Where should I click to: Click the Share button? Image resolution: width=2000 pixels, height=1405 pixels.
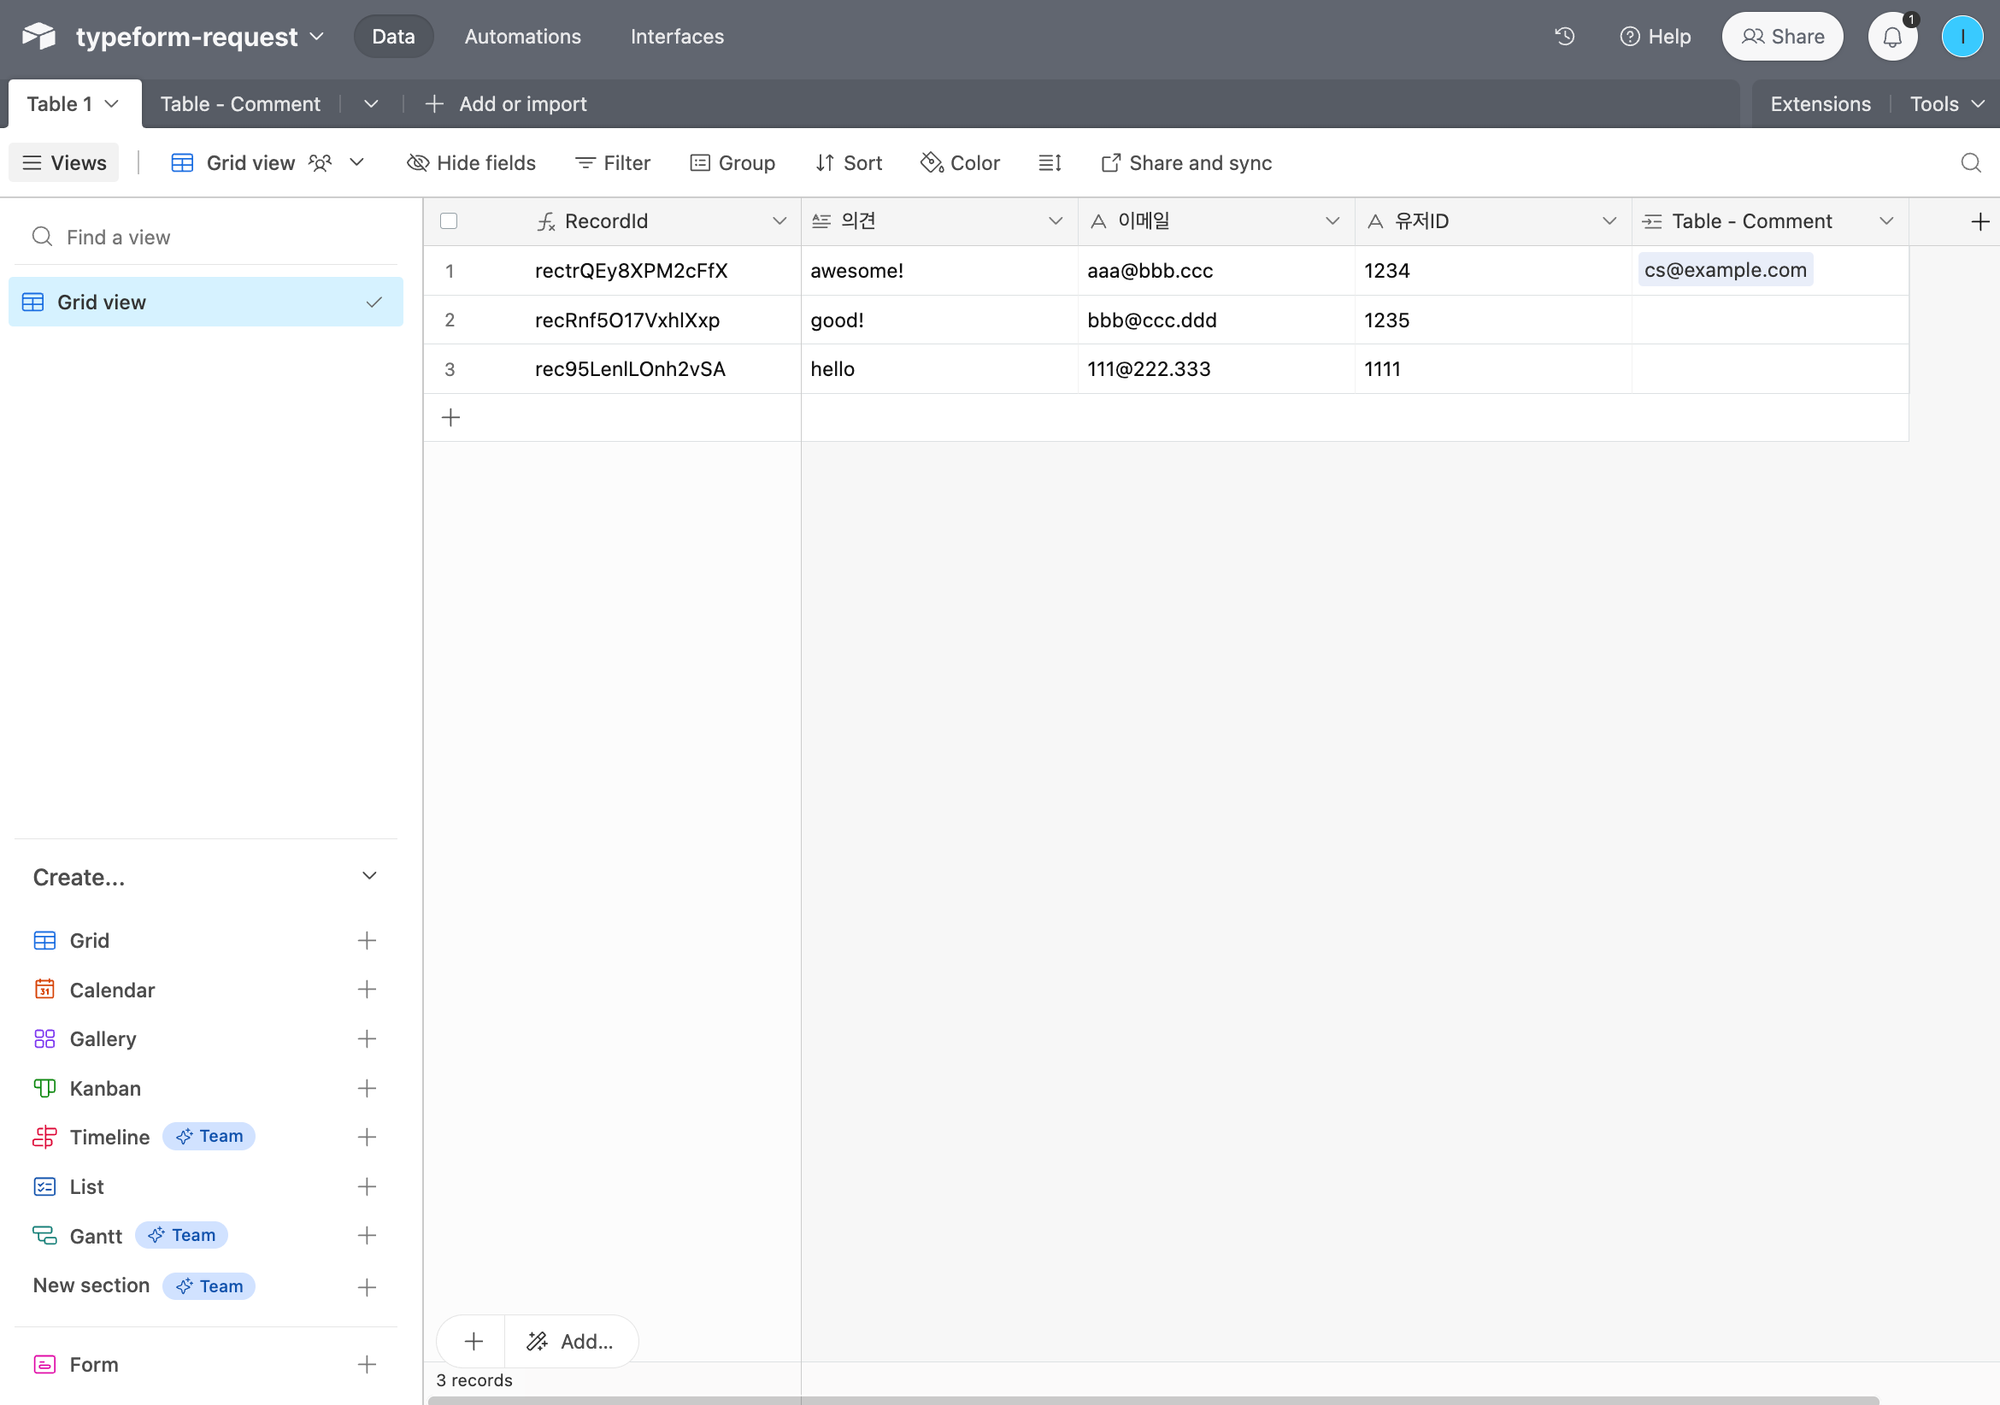(x=1782, y=37)
